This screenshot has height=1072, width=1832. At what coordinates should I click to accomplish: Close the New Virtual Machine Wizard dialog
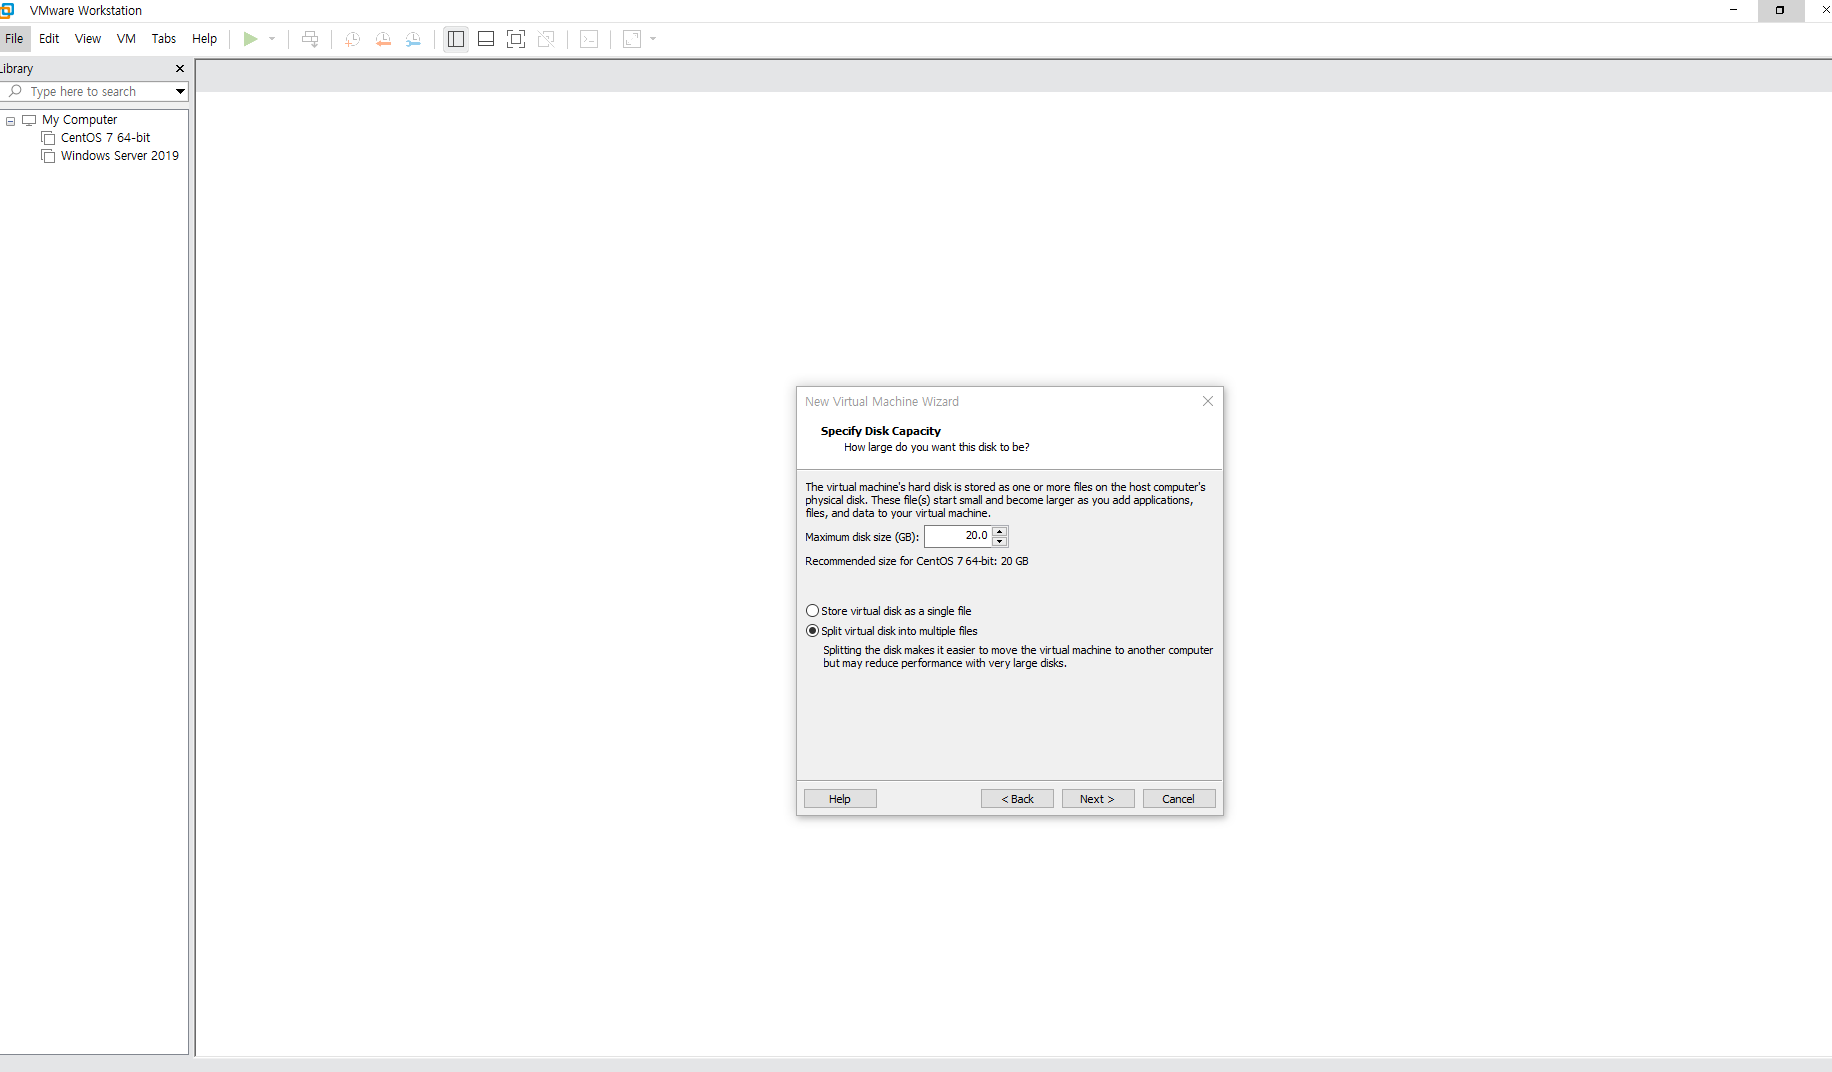[1208, 401]
